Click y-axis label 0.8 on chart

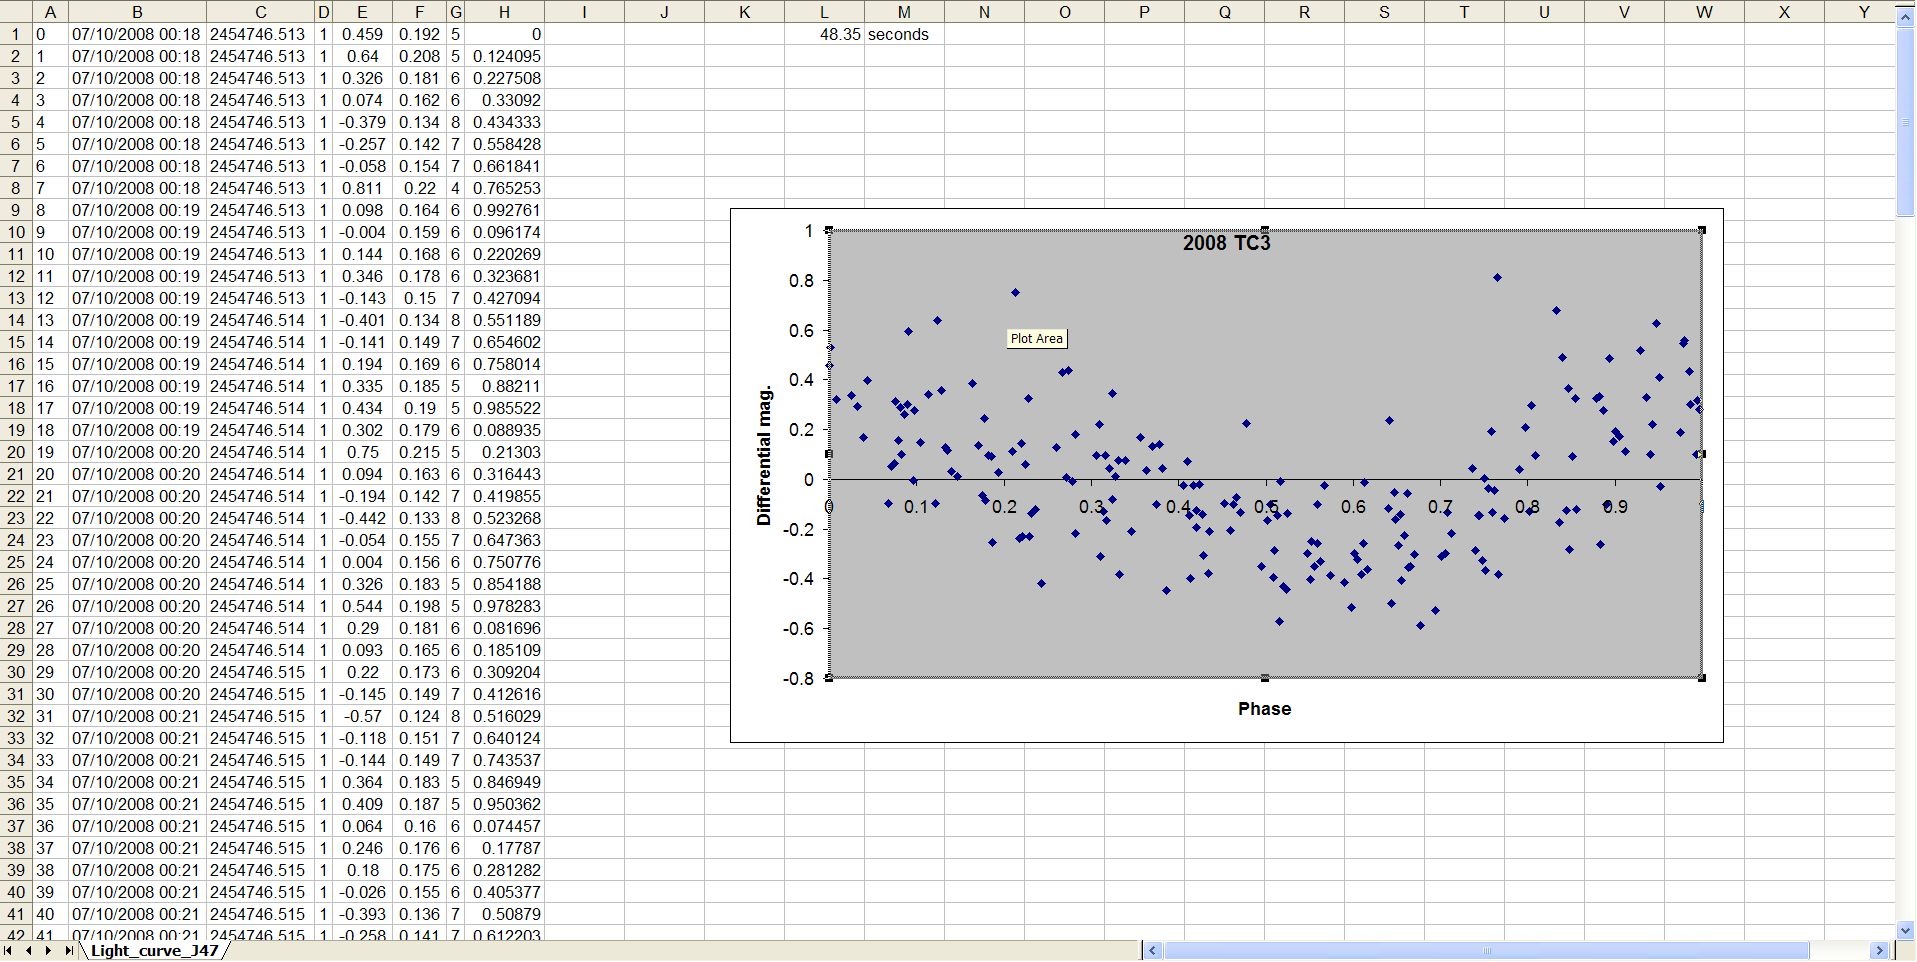pyautogui.click(x=801, y=281)
